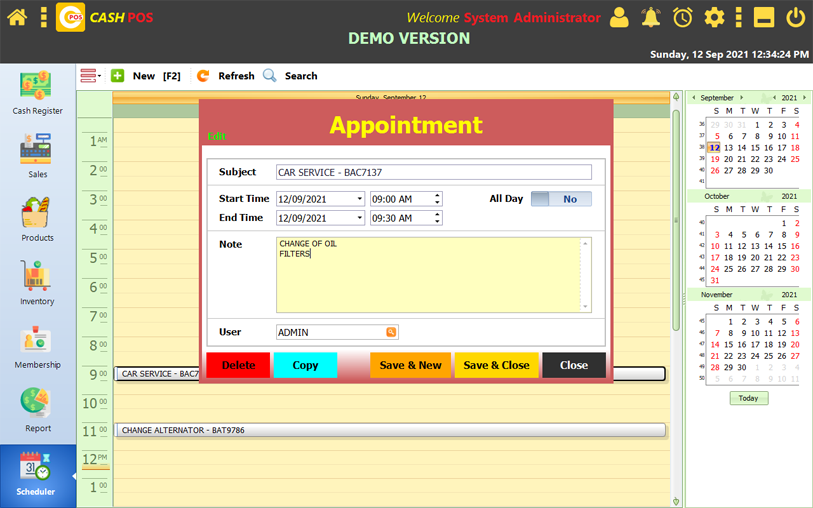Open the left vertical dots menu
The image size is (813, 508).
44,17
